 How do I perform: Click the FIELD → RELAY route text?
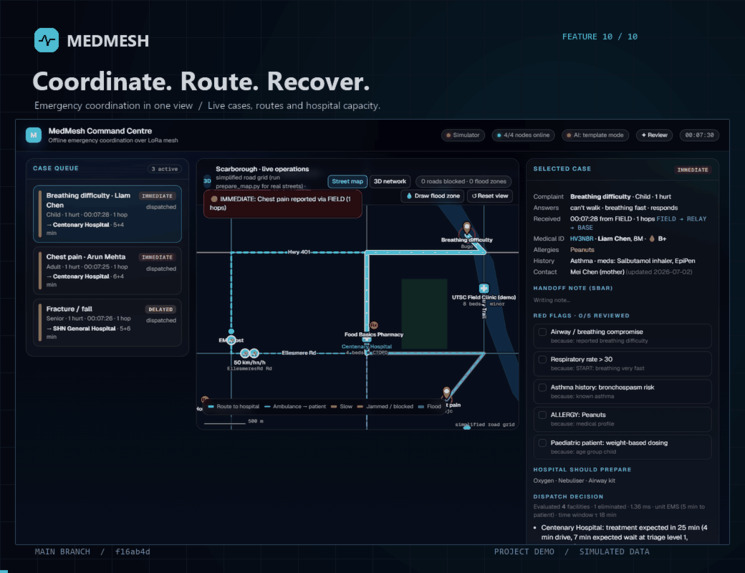coord(681,219)
